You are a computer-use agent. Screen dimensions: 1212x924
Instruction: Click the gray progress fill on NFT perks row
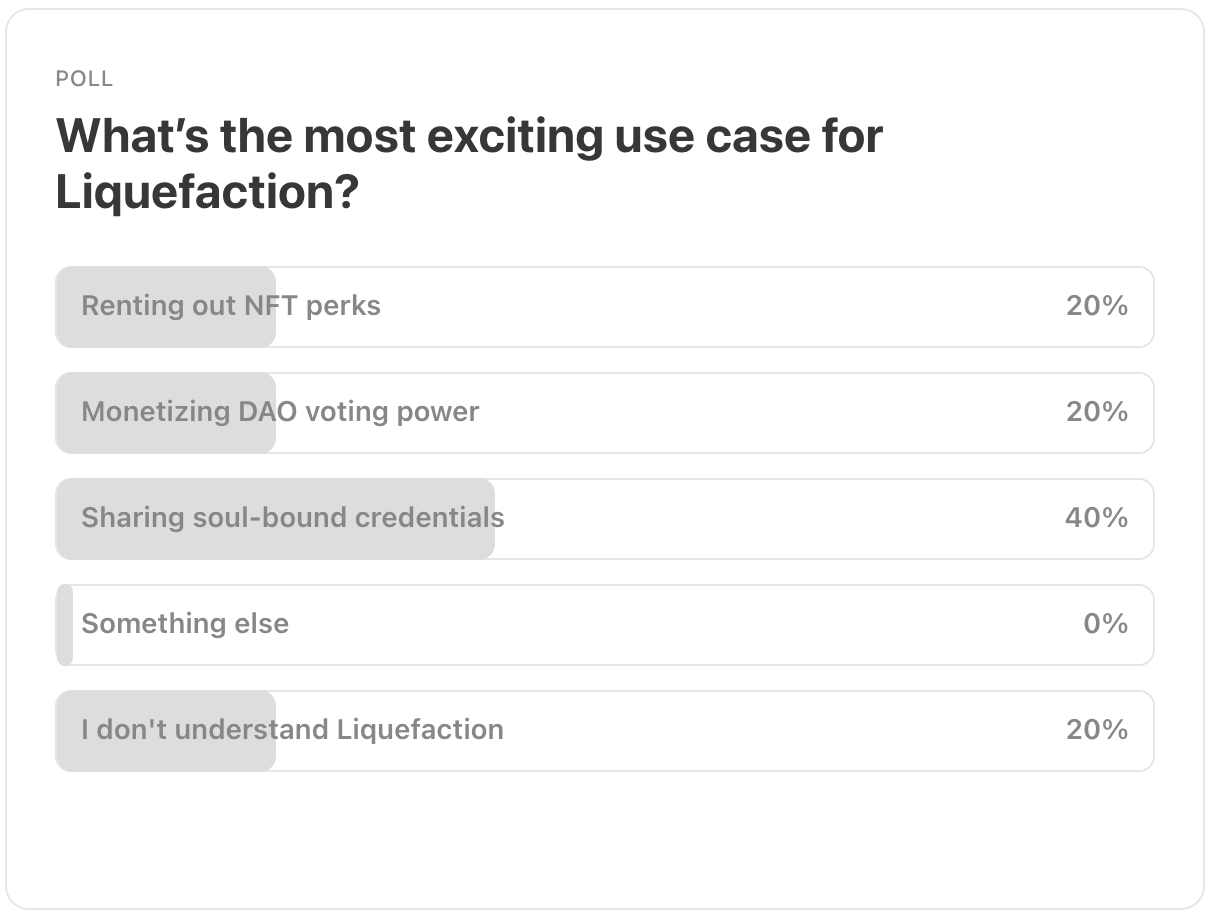pos(165,330)
